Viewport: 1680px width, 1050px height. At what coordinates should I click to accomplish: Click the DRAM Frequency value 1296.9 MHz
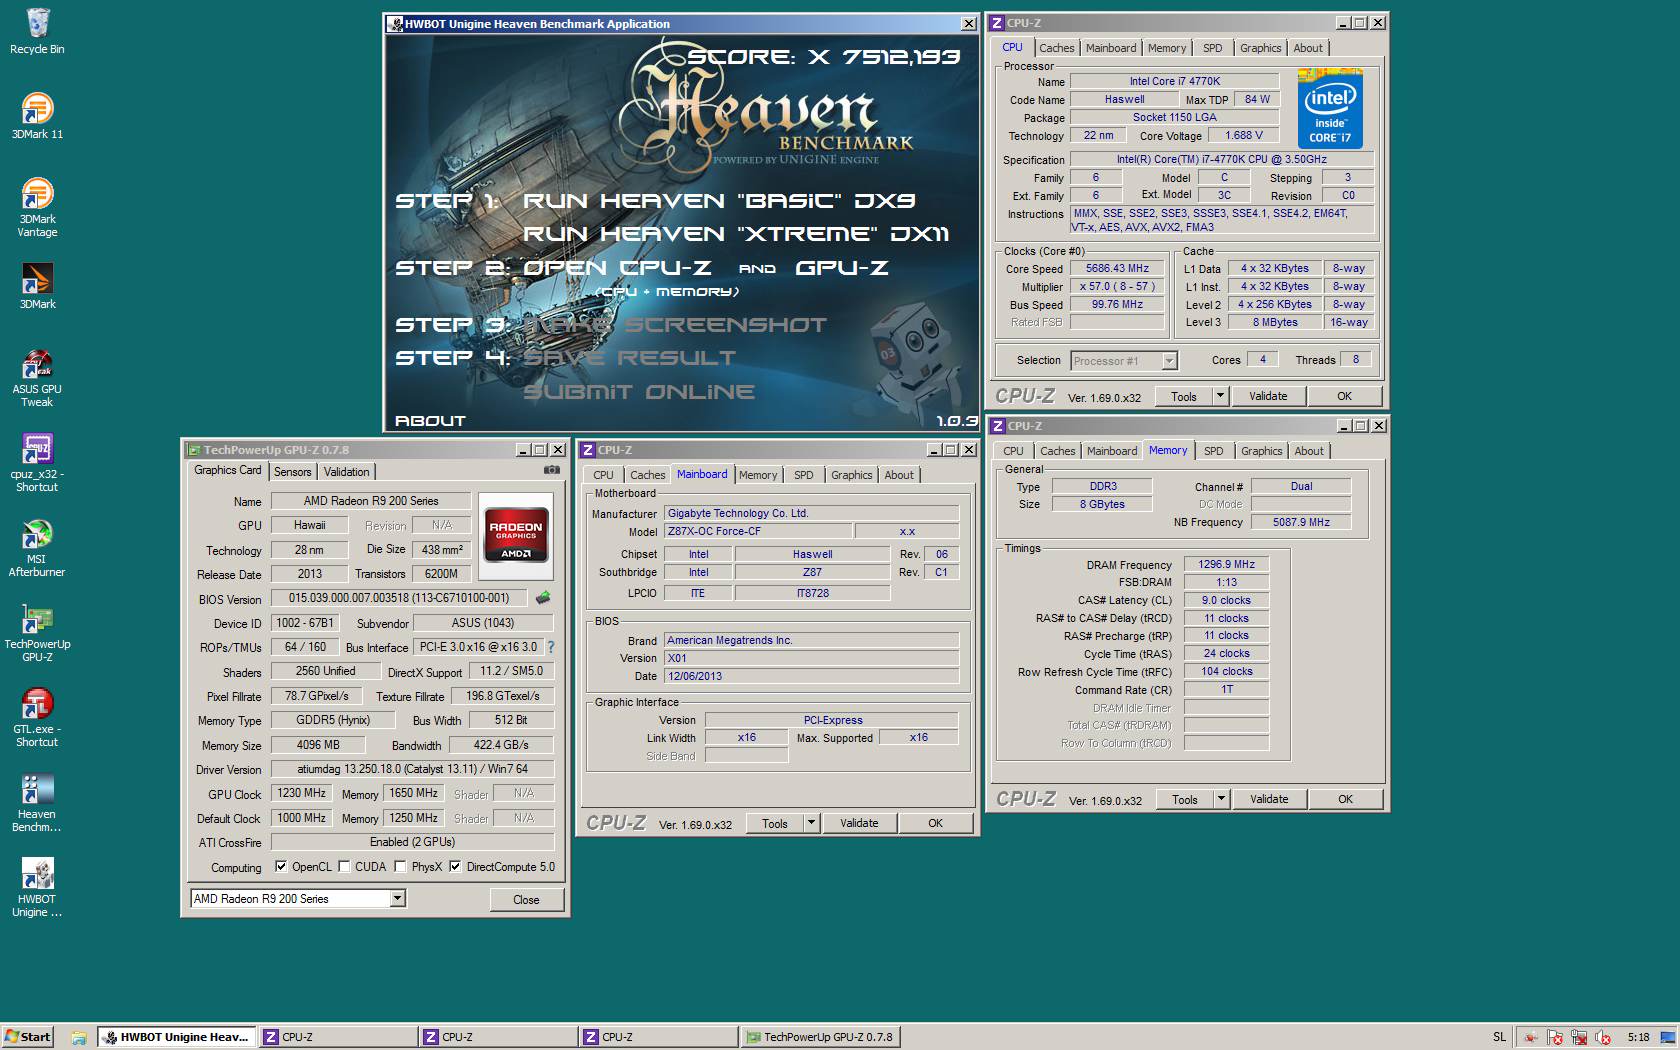tap(1226, 564)
